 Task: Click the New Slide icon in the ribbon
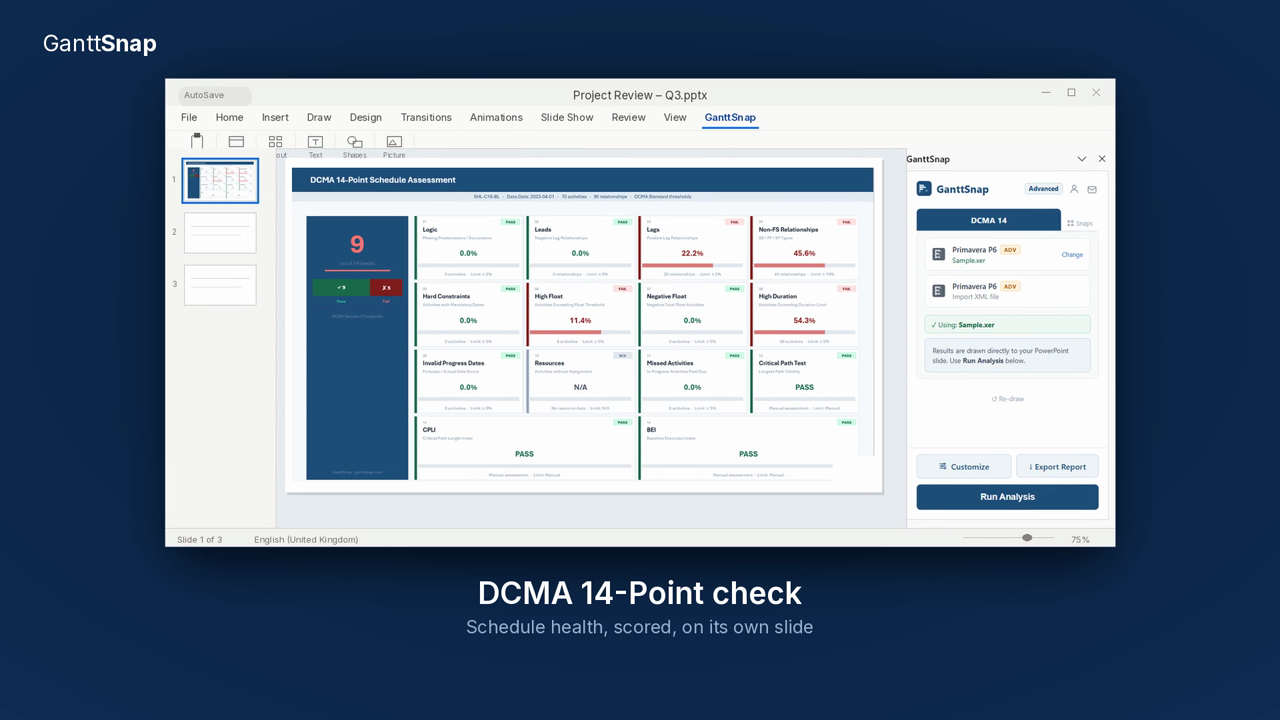[236, 142]
